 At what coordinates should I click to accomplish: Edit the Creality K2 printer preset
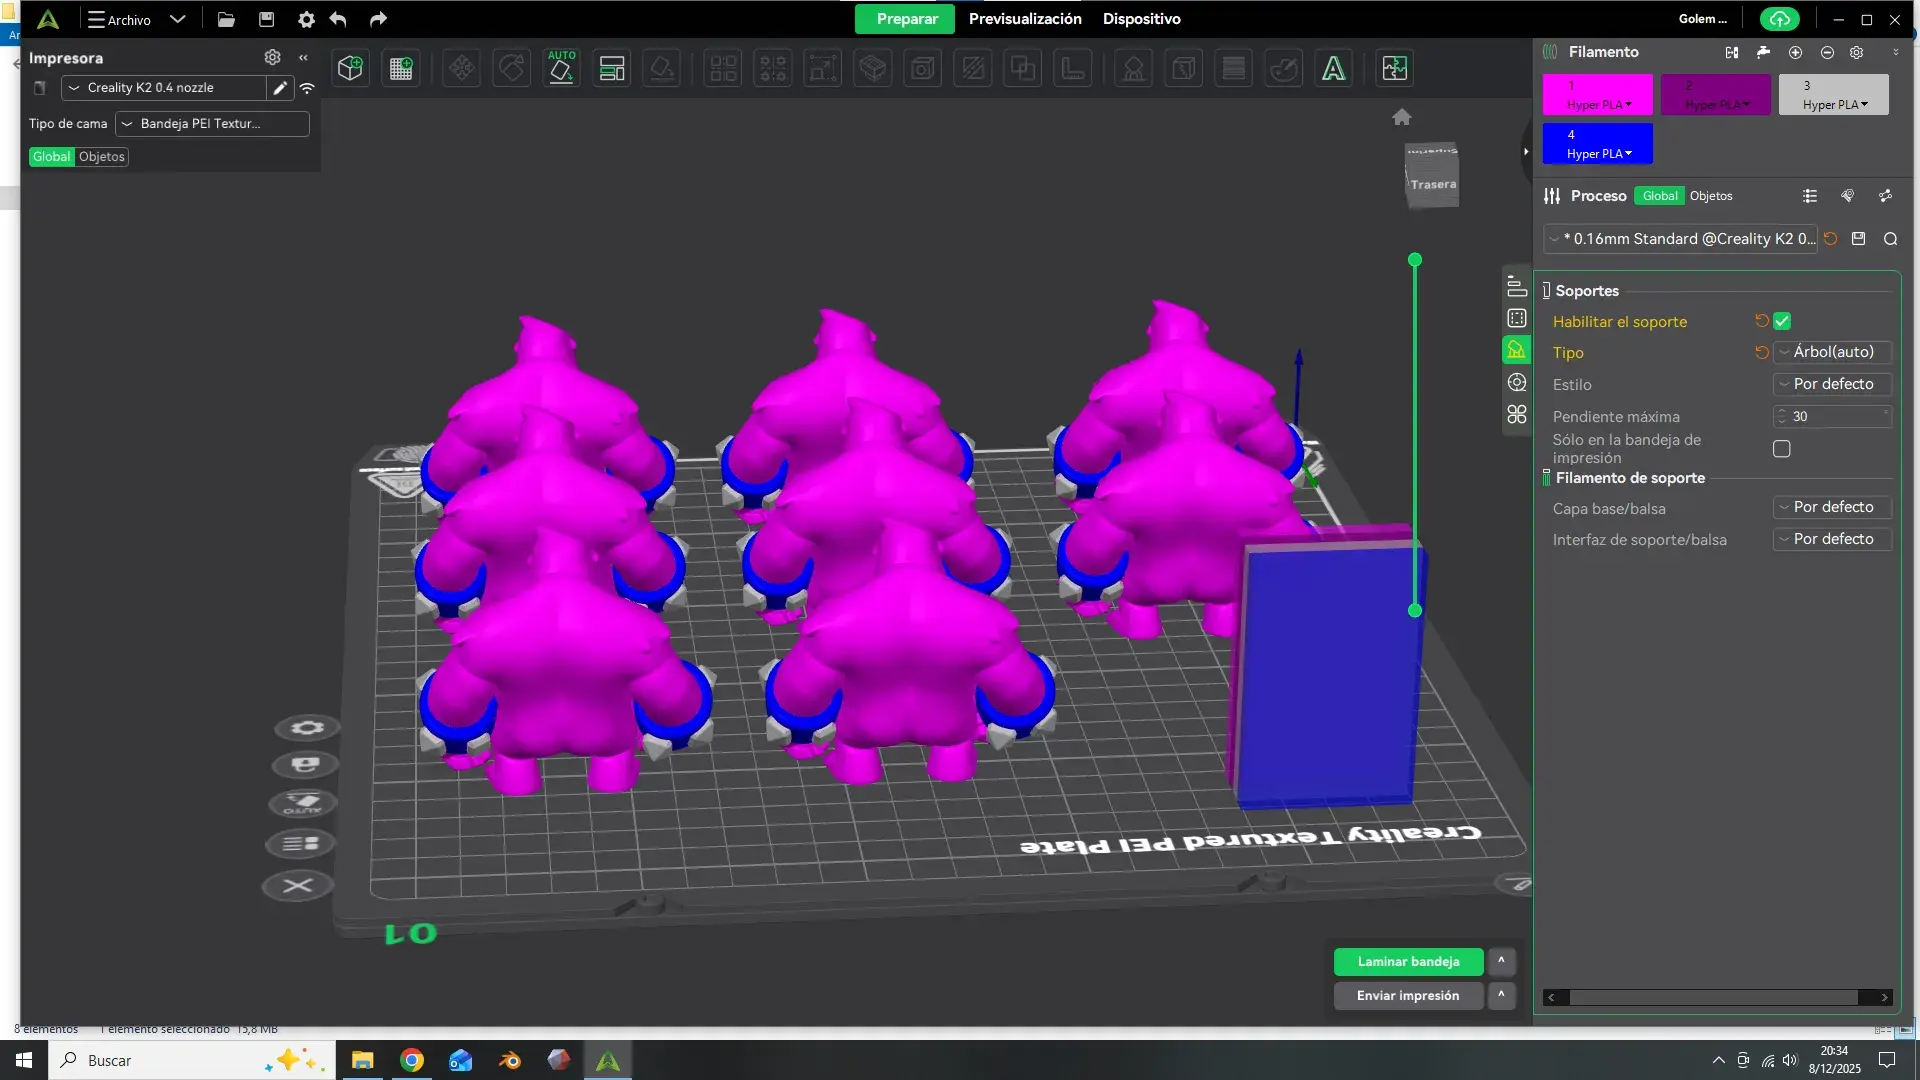280,88
